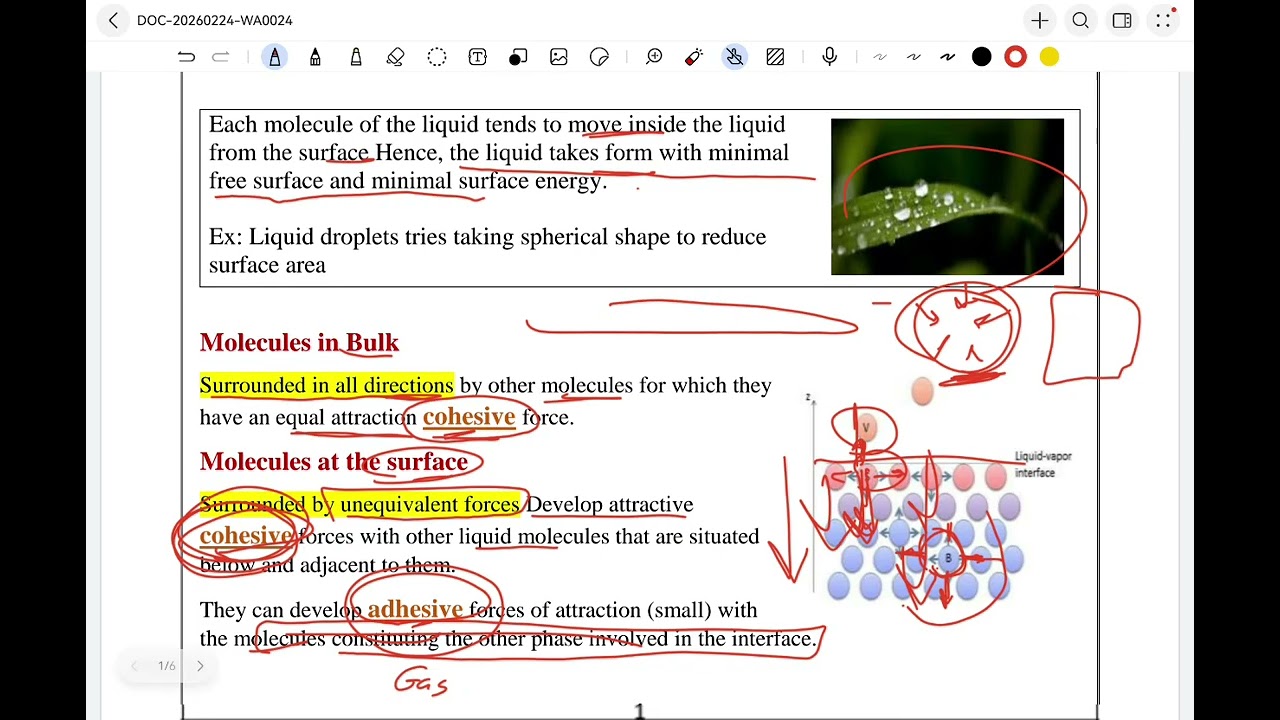1280x720 pixels.
Task: Choose the medium stroke width
Action: (914, 57)
